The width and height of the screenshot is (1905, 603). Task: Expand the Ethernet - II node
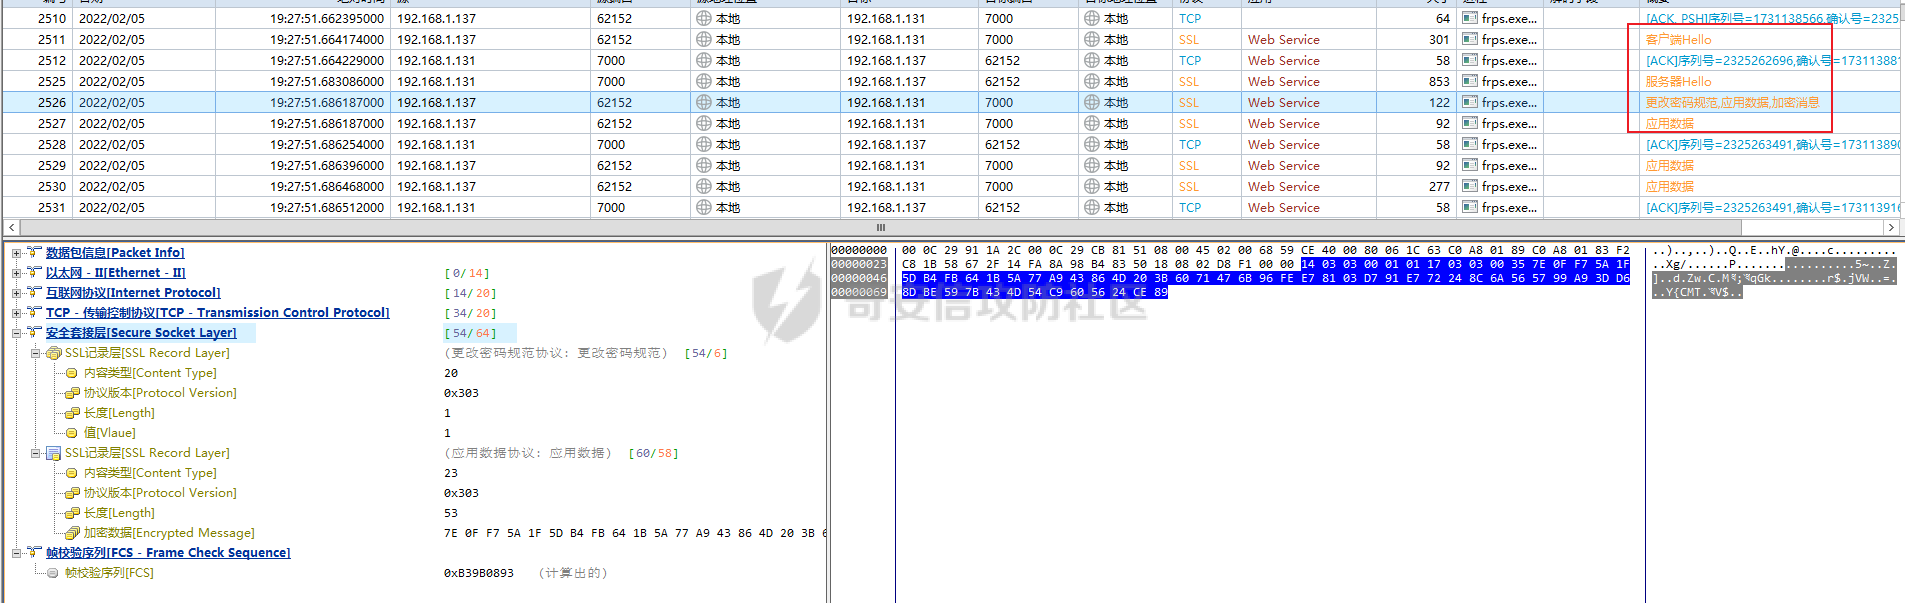(x=16, y=273)
